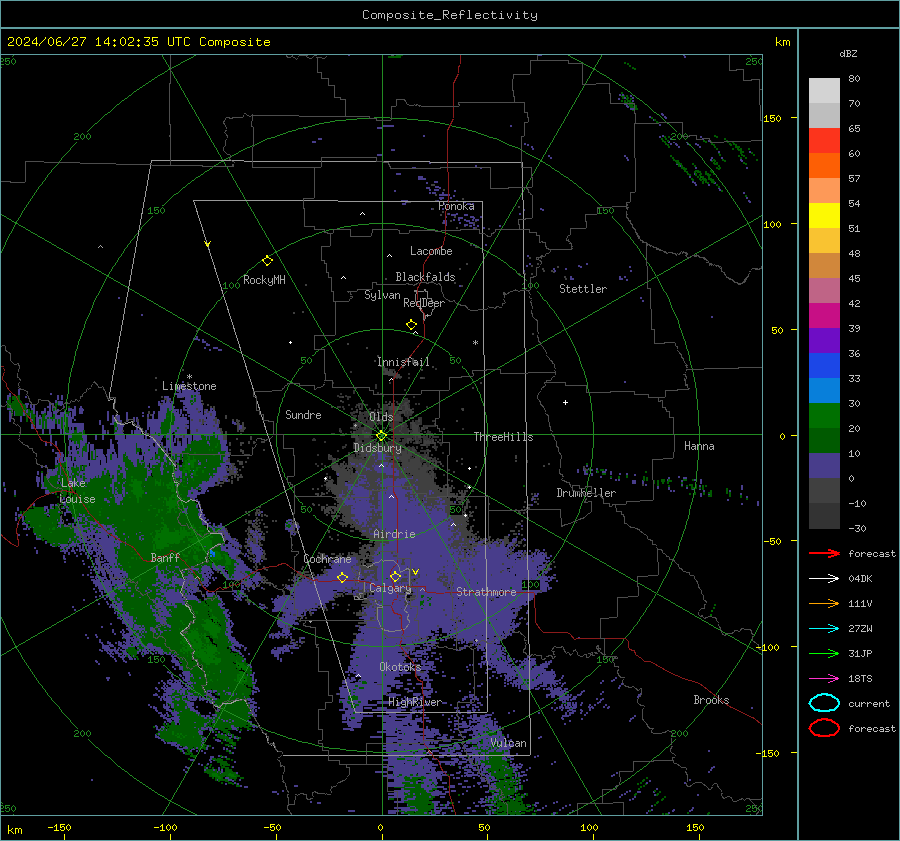Click the yellow diamond marker above Calgary
The image size is (900, 841).
(395, 576)
